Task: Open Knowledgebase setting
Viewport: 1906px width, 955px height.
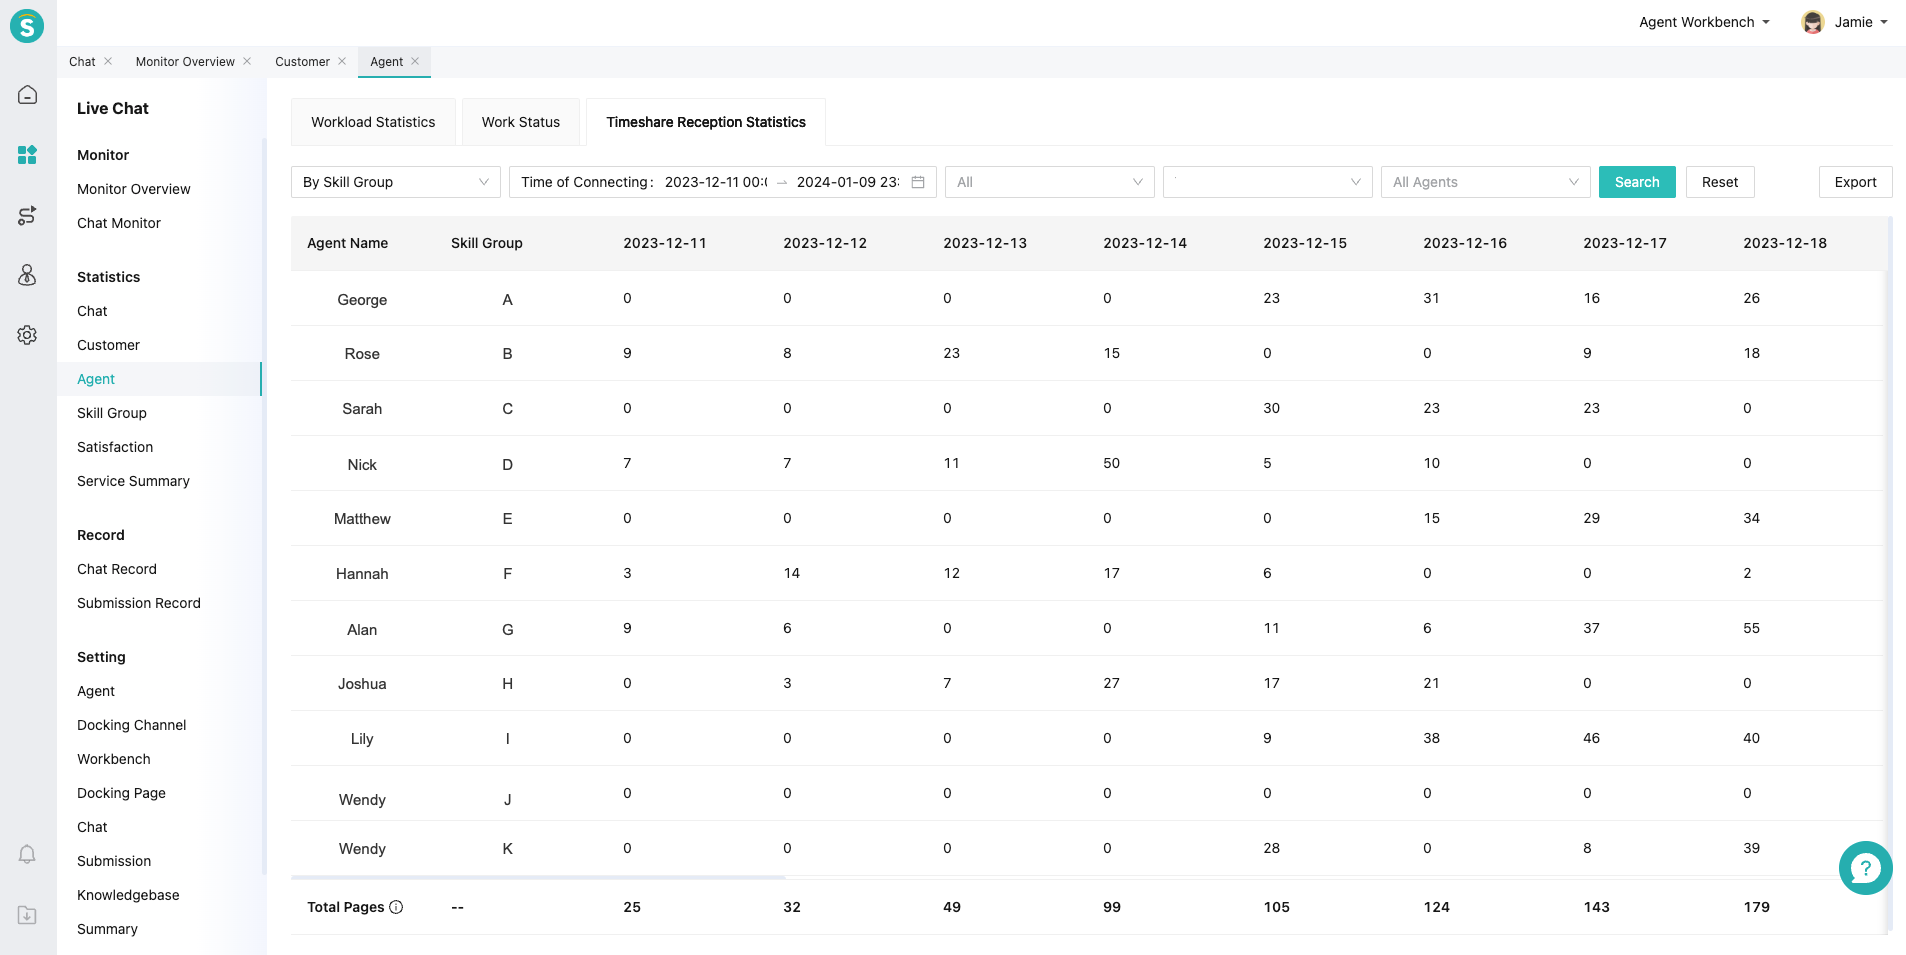Action: 128,895
